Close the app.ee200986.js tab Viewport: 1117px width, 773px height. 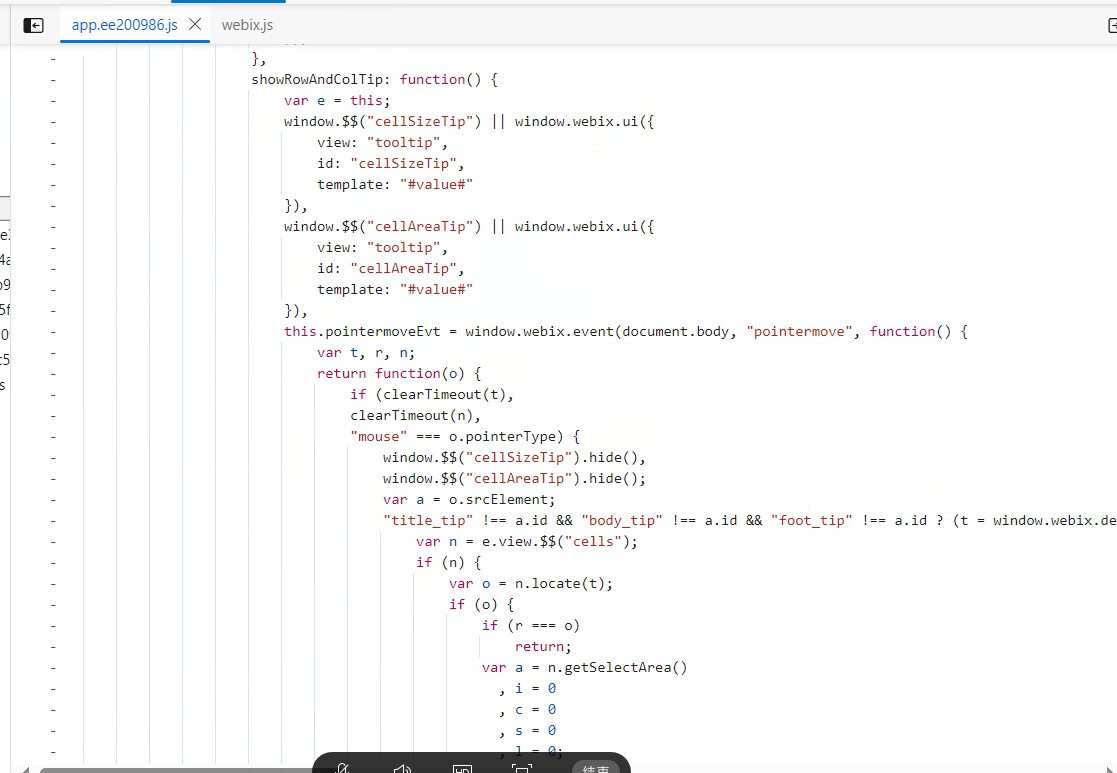pos(195,24)
